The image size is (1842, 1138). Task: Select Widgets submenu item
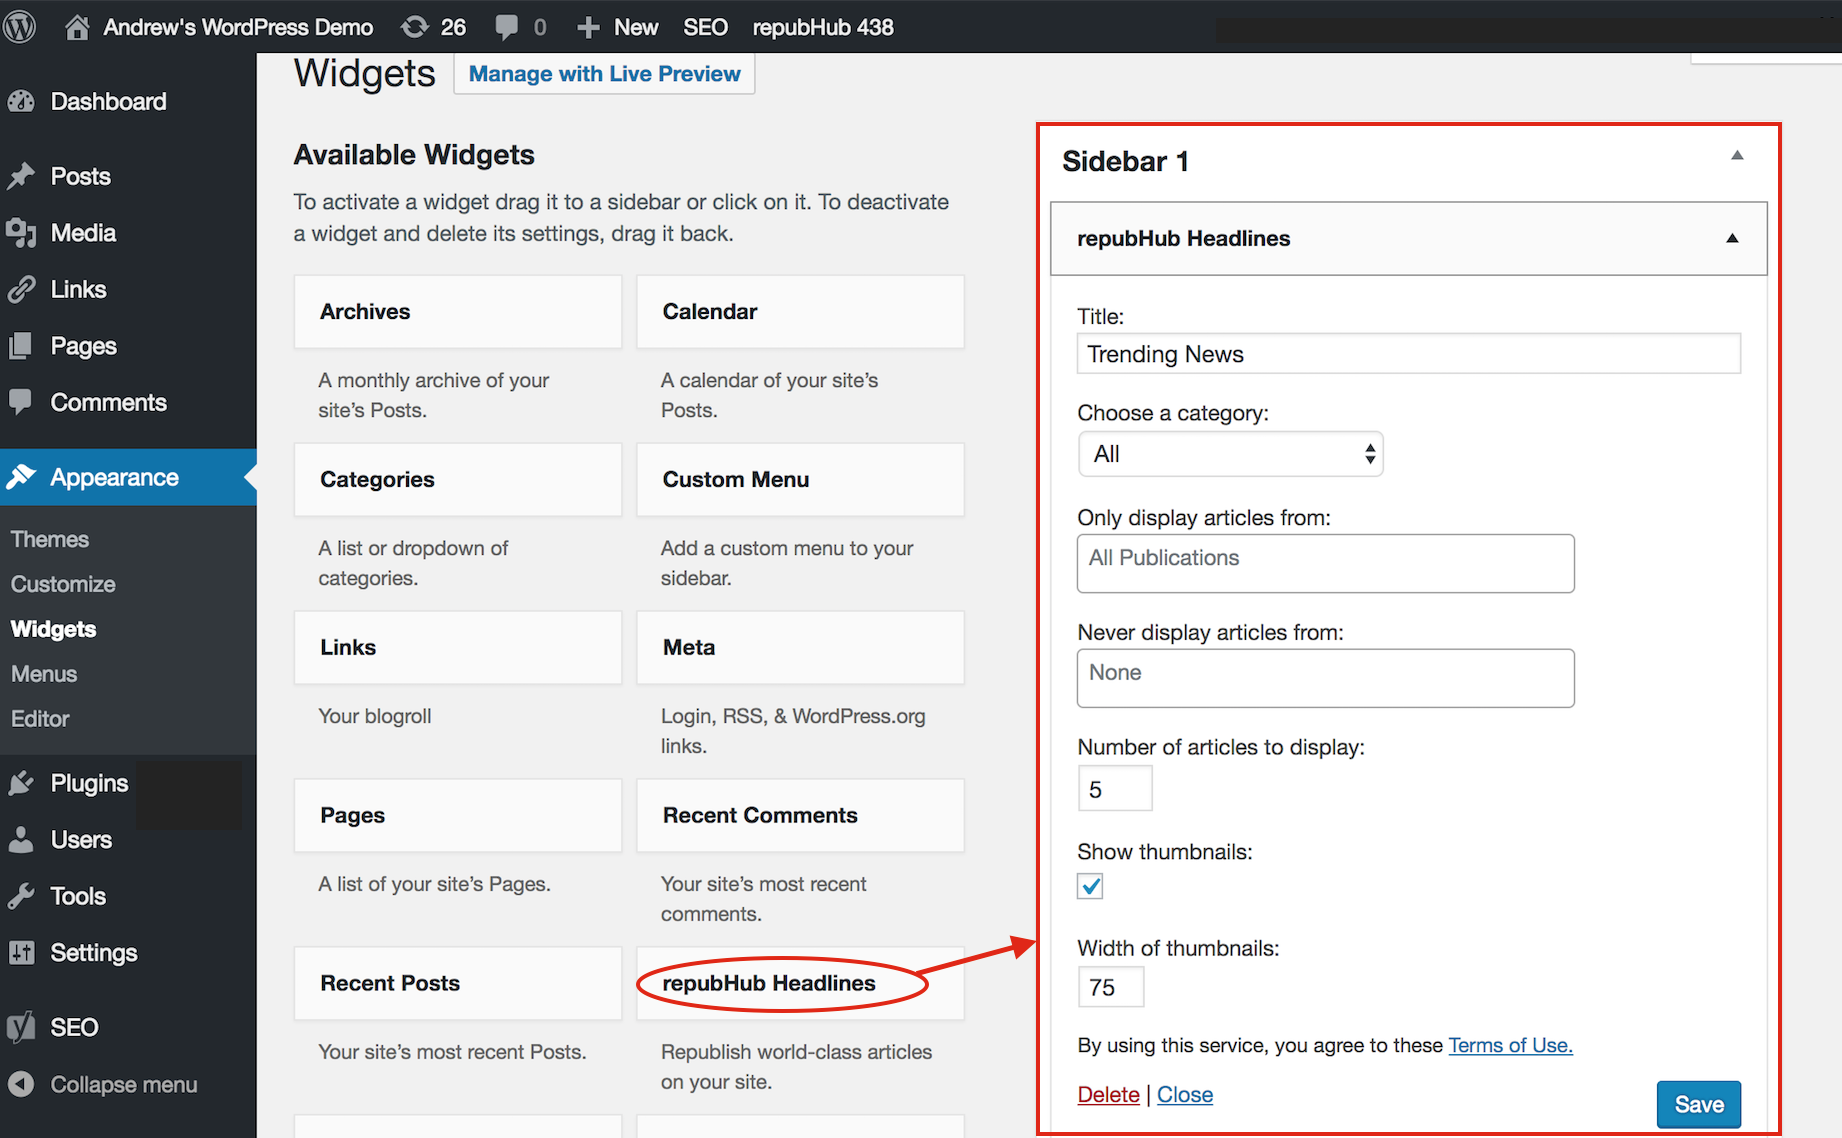53,629
